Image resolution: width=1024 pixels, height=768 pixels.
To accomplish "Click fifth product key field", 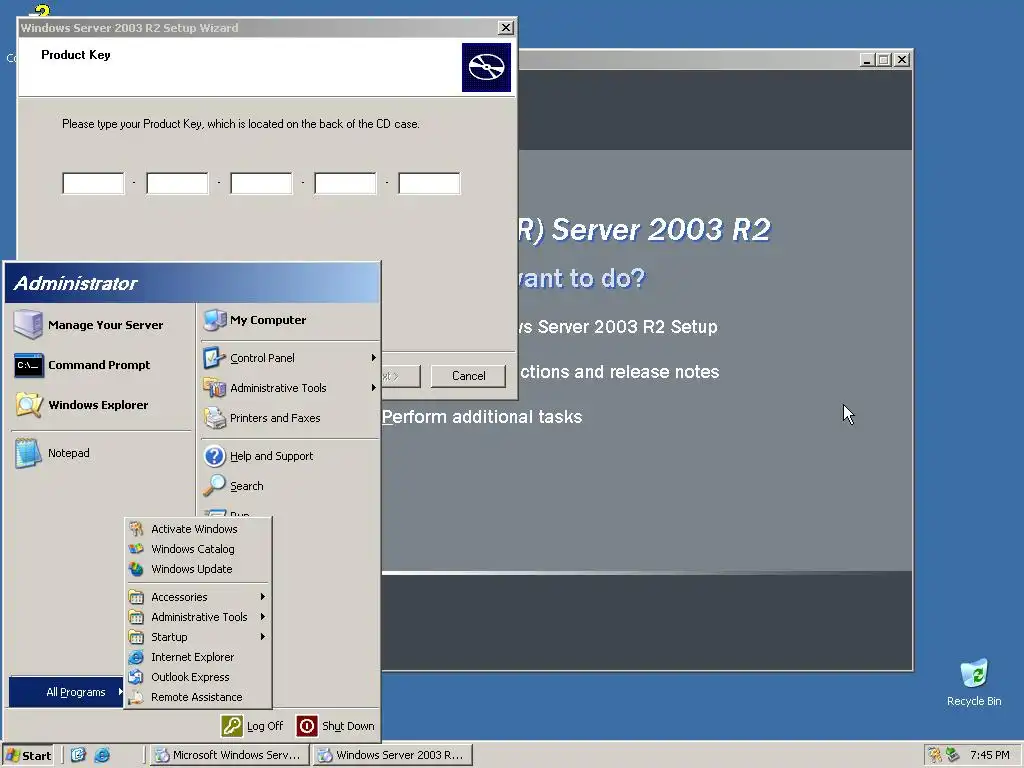I will click(429, 184).
